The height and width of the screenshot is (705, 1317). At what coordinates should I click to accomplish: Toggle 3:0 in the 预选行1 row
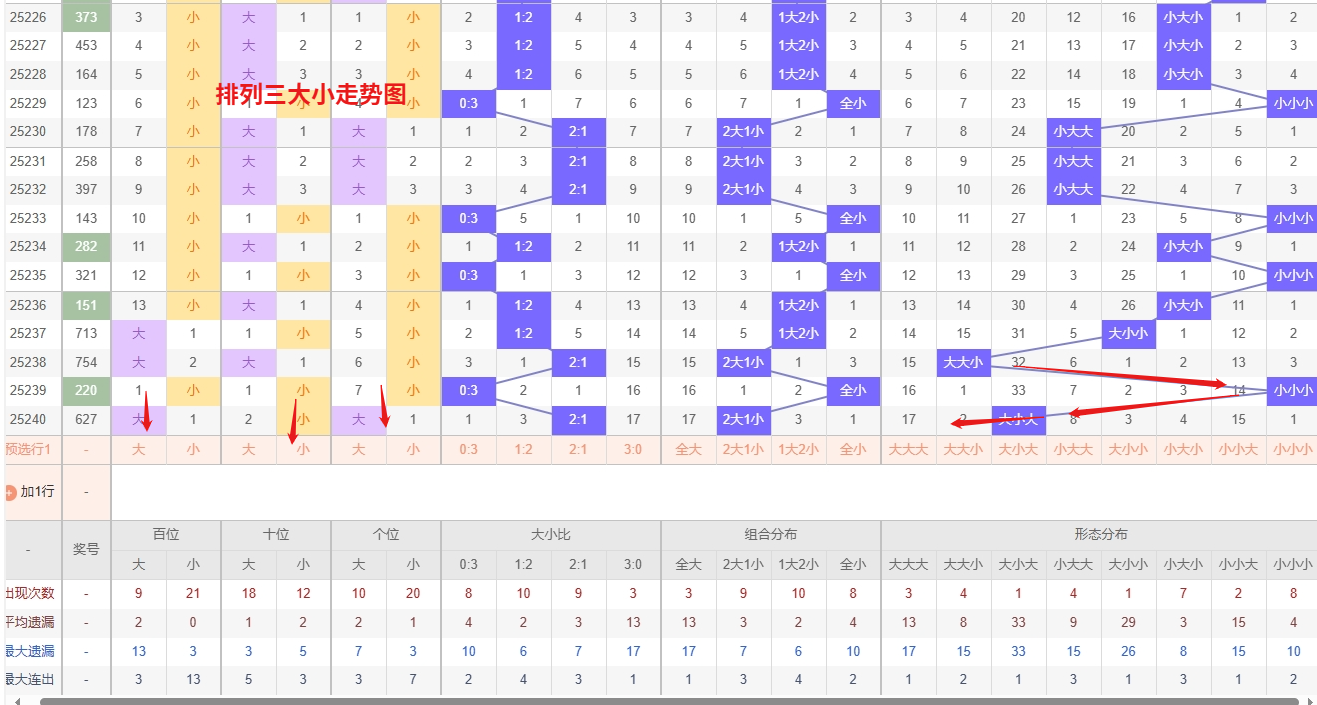click(x=633, y=450)
